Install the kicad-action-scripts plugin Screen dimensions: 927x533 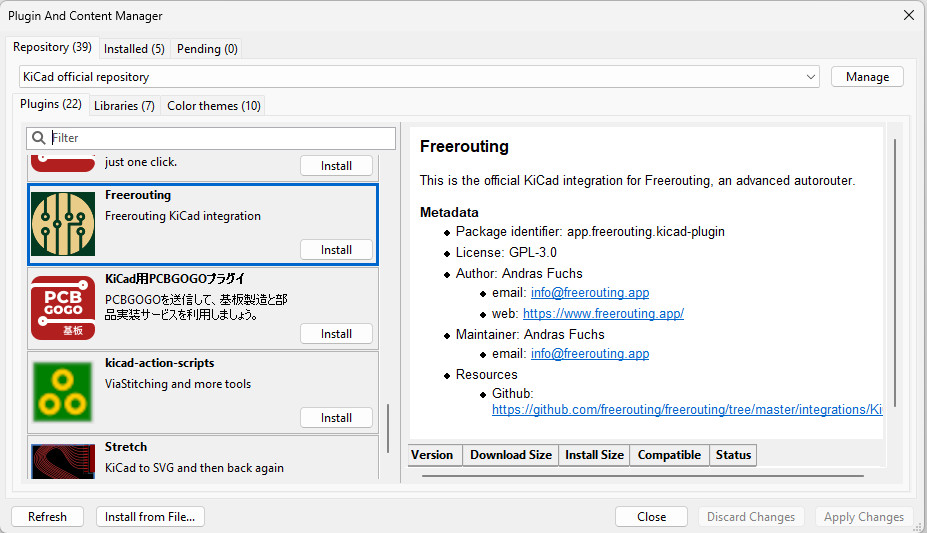[x=336, y=418]
